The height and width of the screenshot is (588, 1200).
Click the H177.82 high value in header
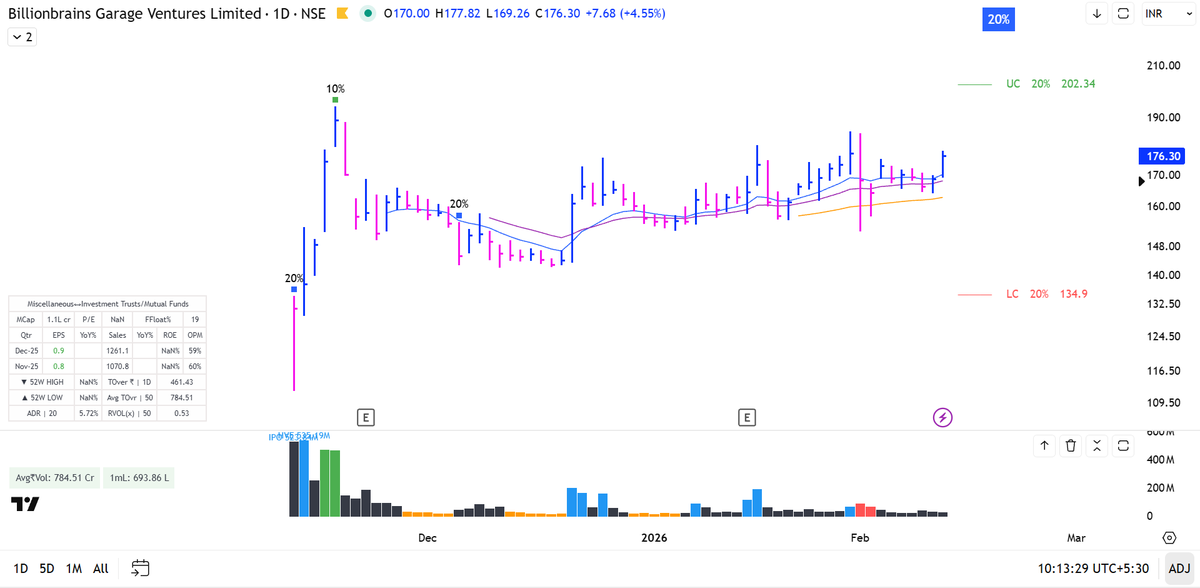click(x=456, y=14)
